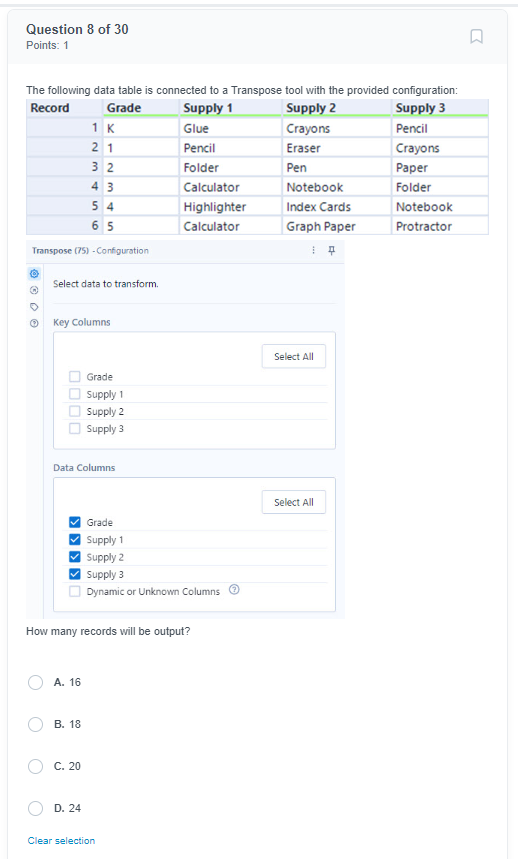518x859 pixels.
Task: Click Select All in Data Columns
Action: tap(293, 502)
